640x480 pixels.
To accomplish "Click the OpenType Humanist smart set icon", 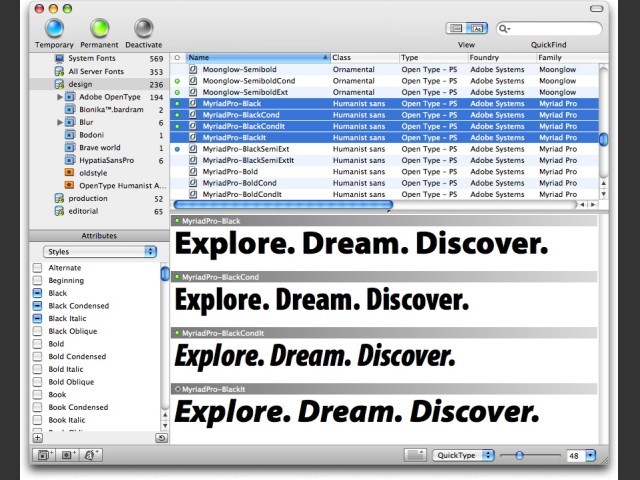I will (70, 185).
